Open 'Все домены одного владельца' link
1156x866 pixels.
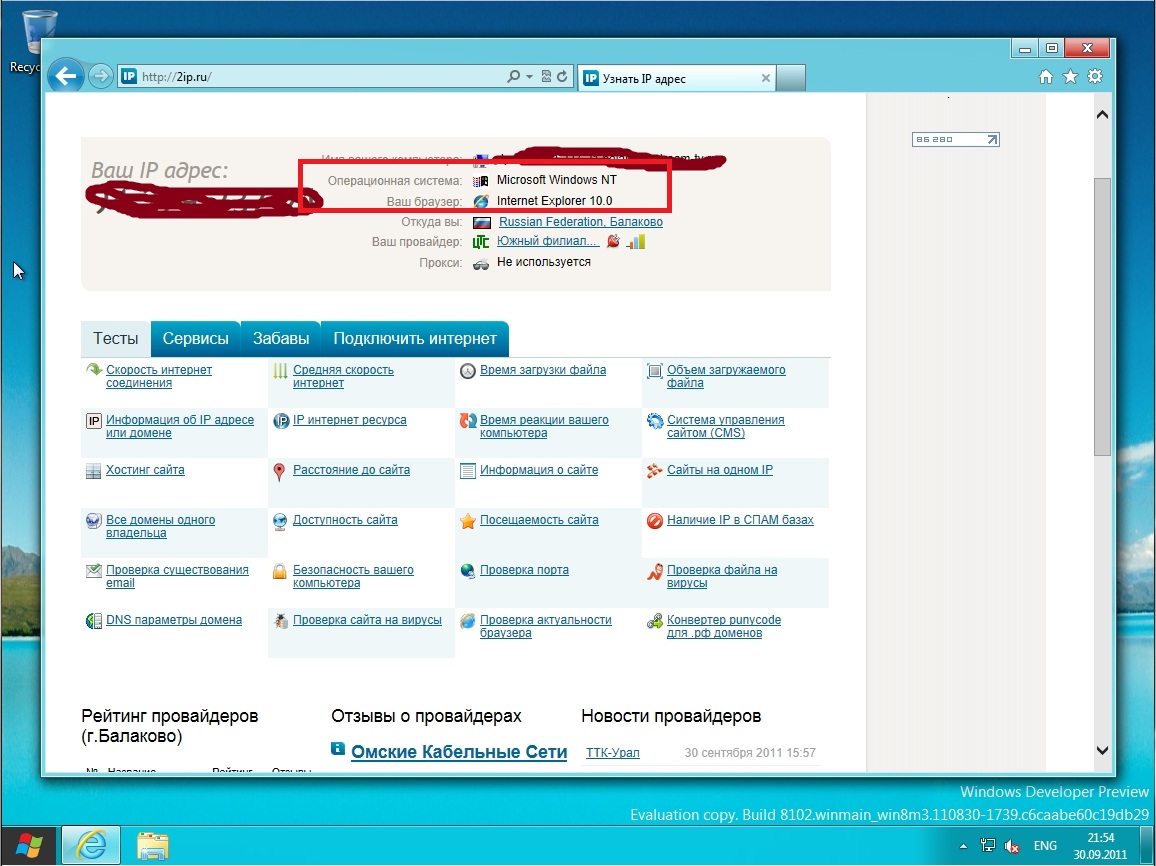(161, 526)
